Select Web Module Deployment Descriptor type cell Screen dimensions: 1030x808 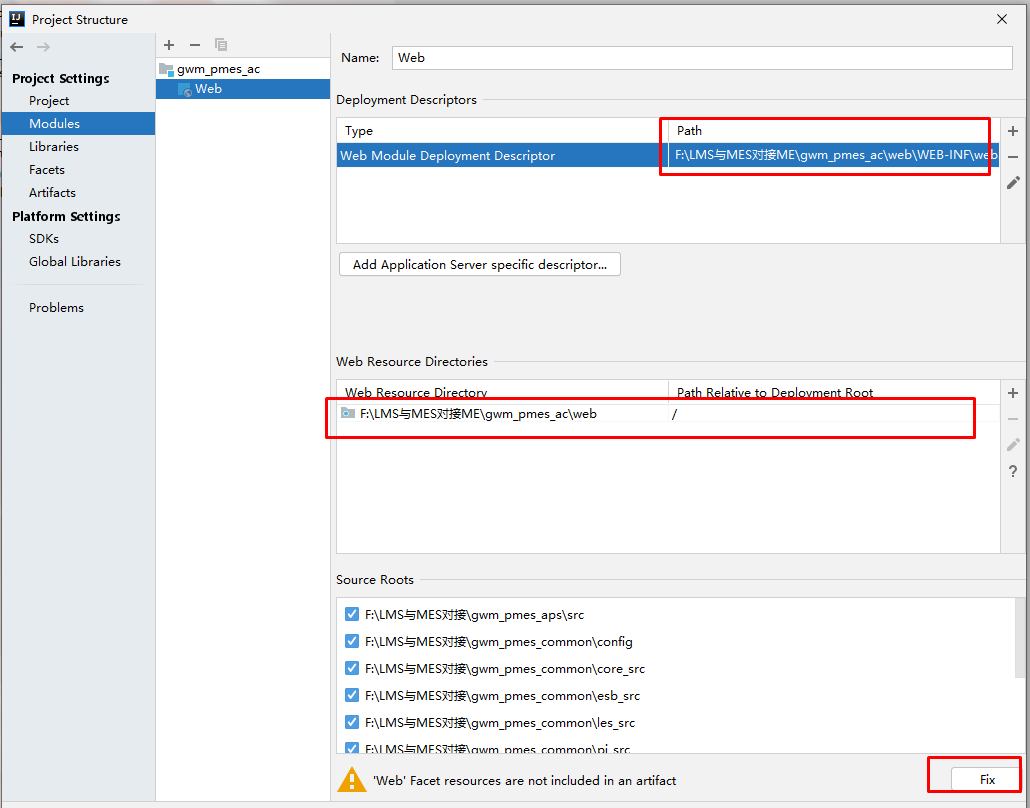click(503, 156)
